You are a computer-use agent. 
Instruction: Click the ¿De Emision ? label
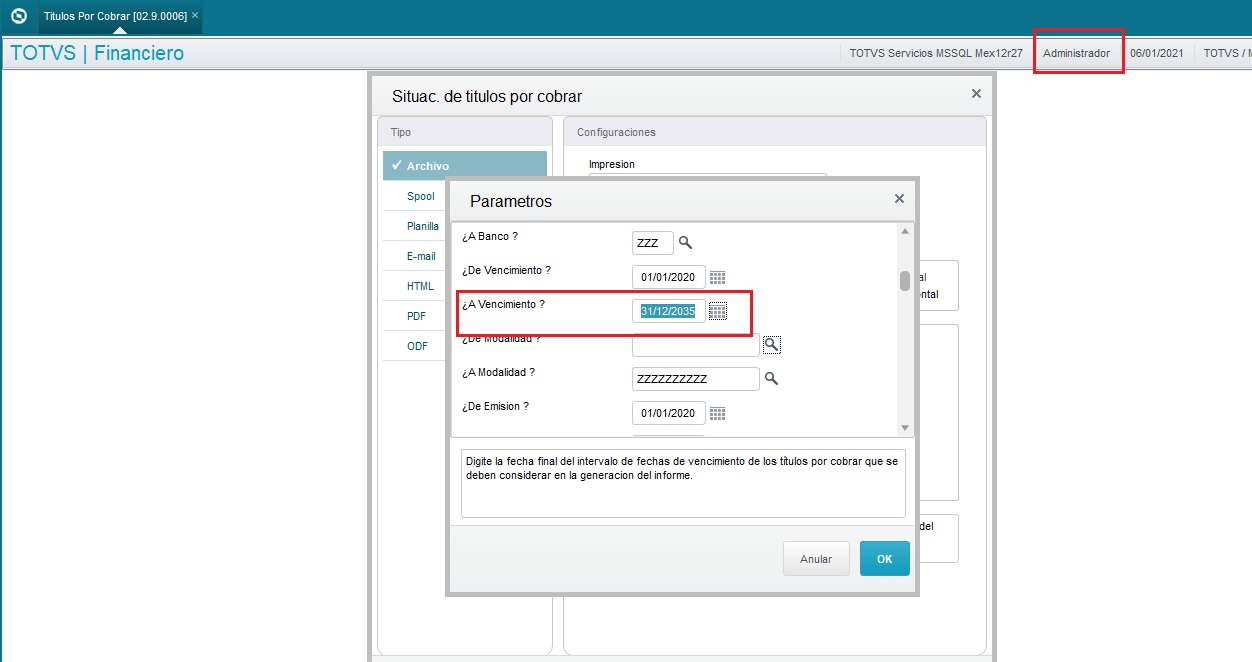(495, 406)
